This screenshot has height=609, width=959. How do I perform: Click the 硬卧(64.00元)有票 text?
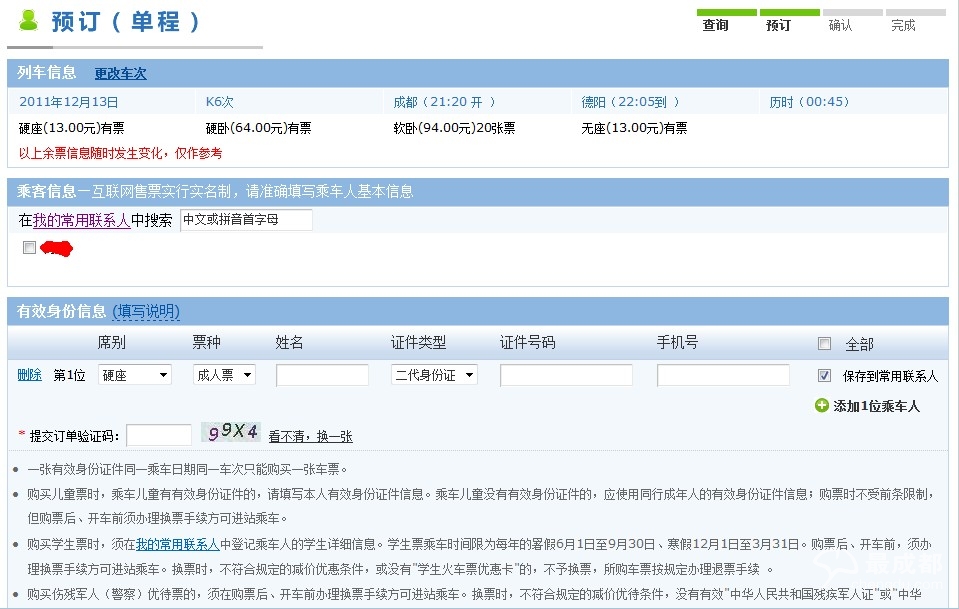[x=259, y=128]
